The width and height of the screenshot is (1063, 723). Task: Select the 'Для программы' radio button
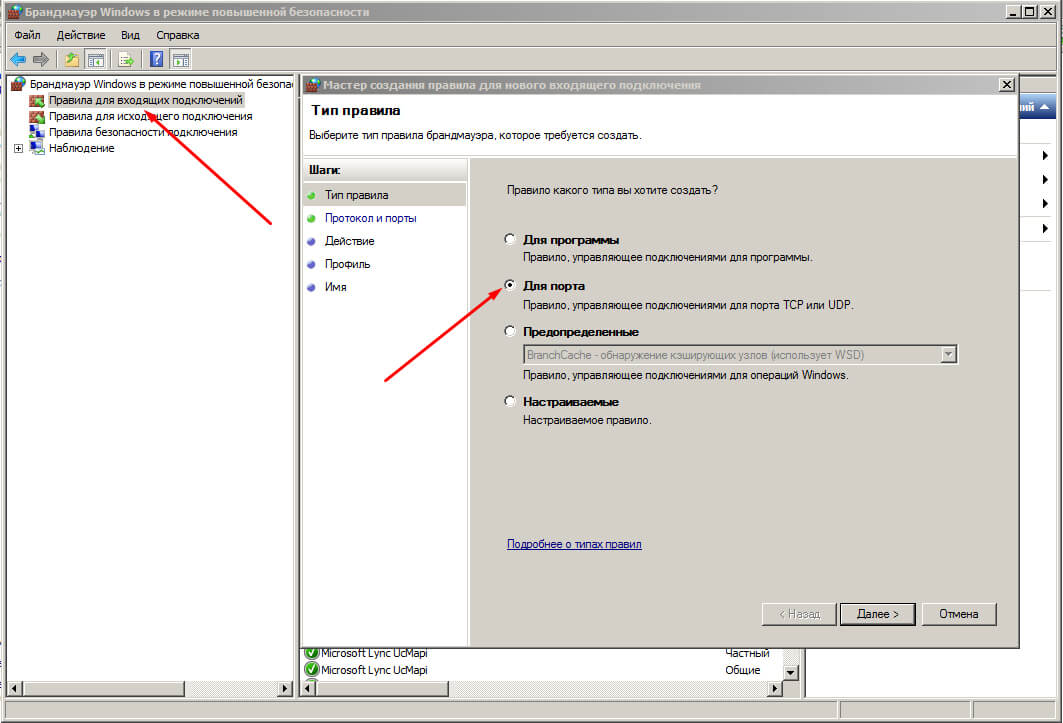coord(510,240)
